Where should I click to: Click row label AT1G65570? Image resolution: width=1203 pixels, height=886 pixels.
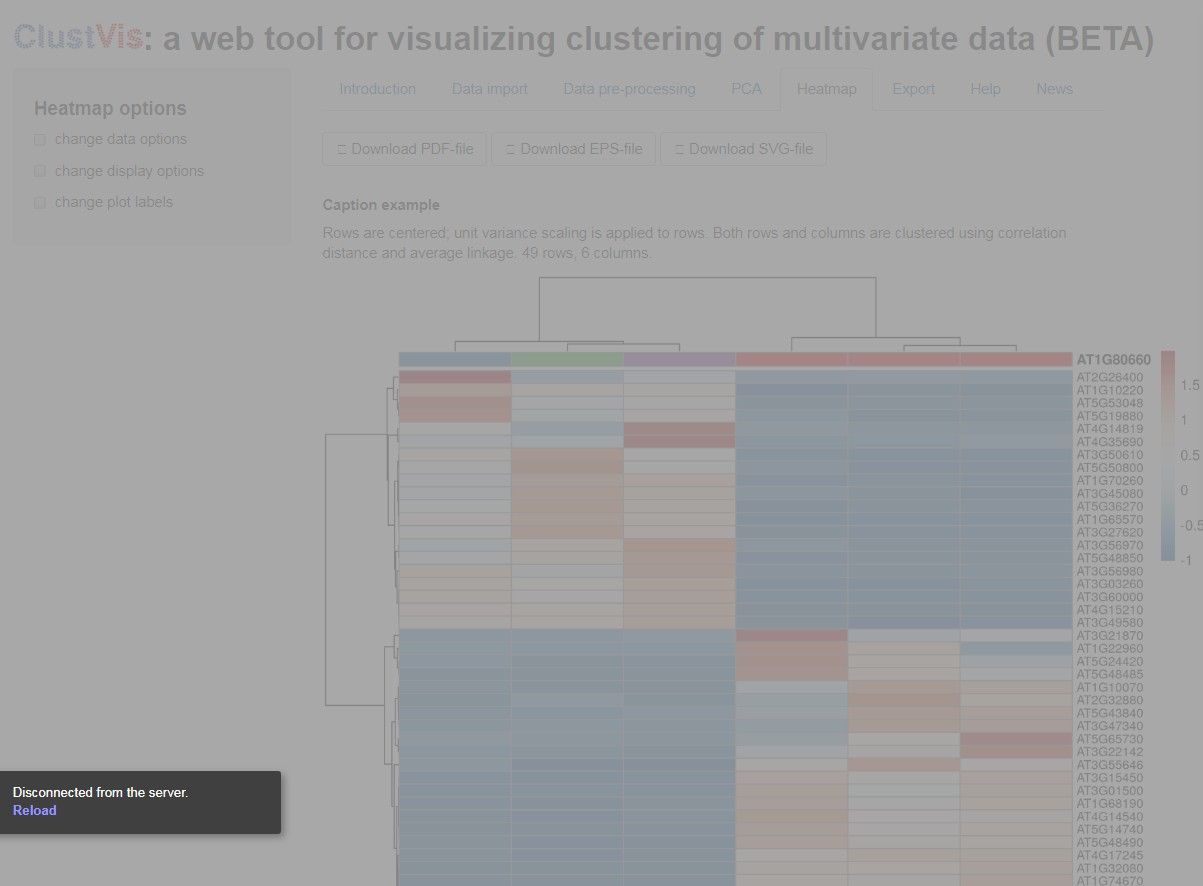(1109, 520)
